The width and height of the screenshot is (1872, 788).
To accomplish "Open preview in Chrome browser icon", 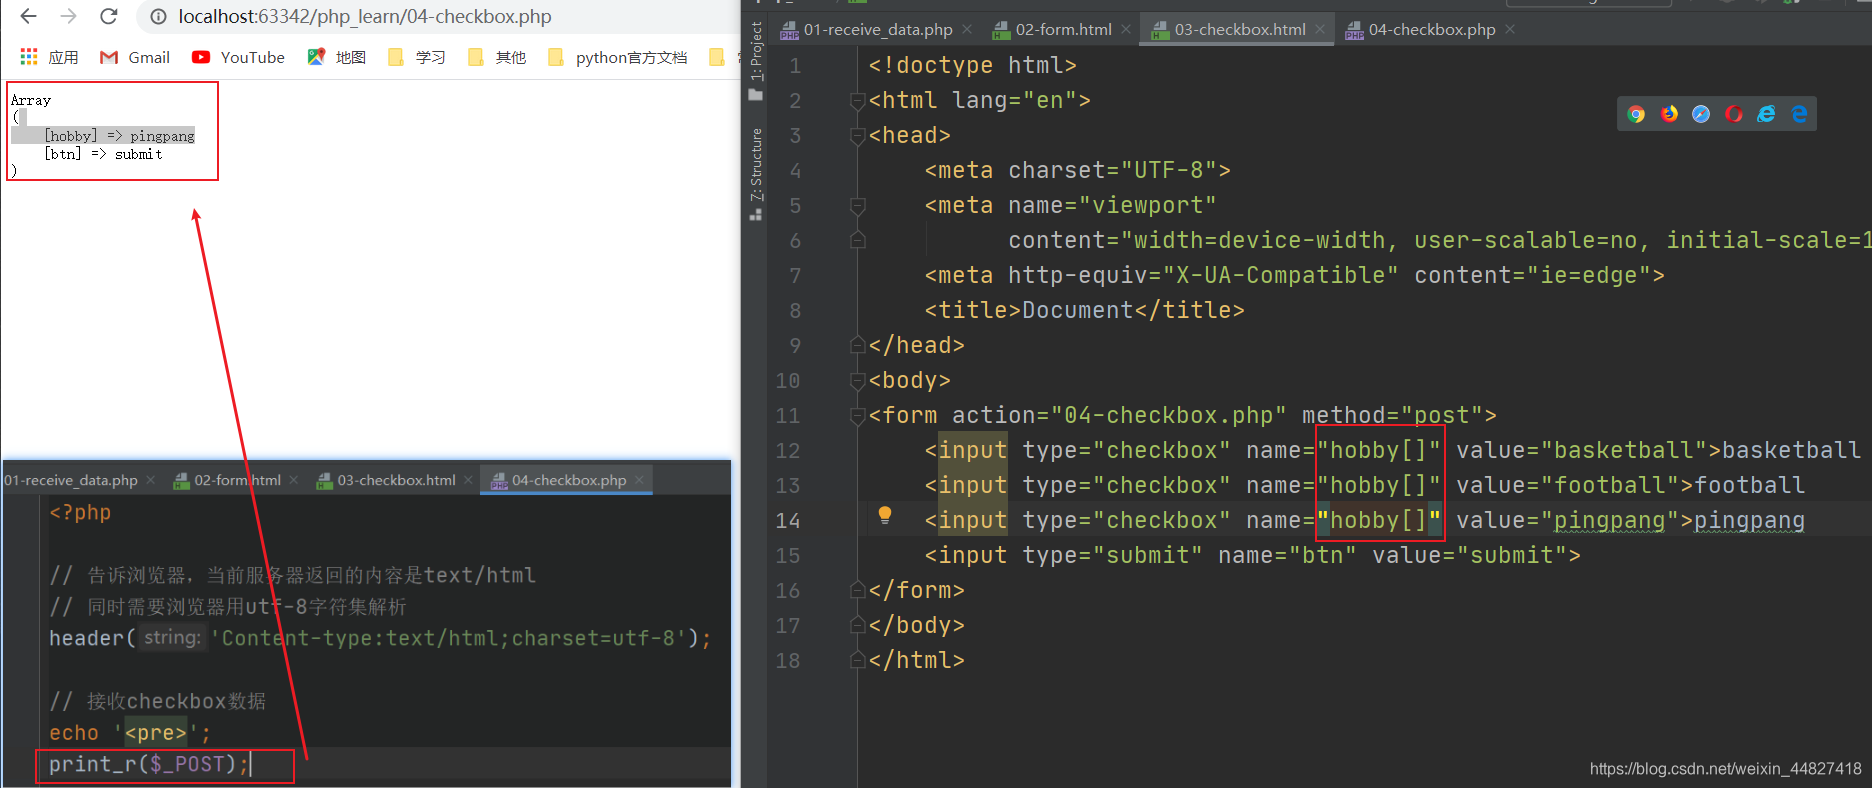I will point(1636,114).
